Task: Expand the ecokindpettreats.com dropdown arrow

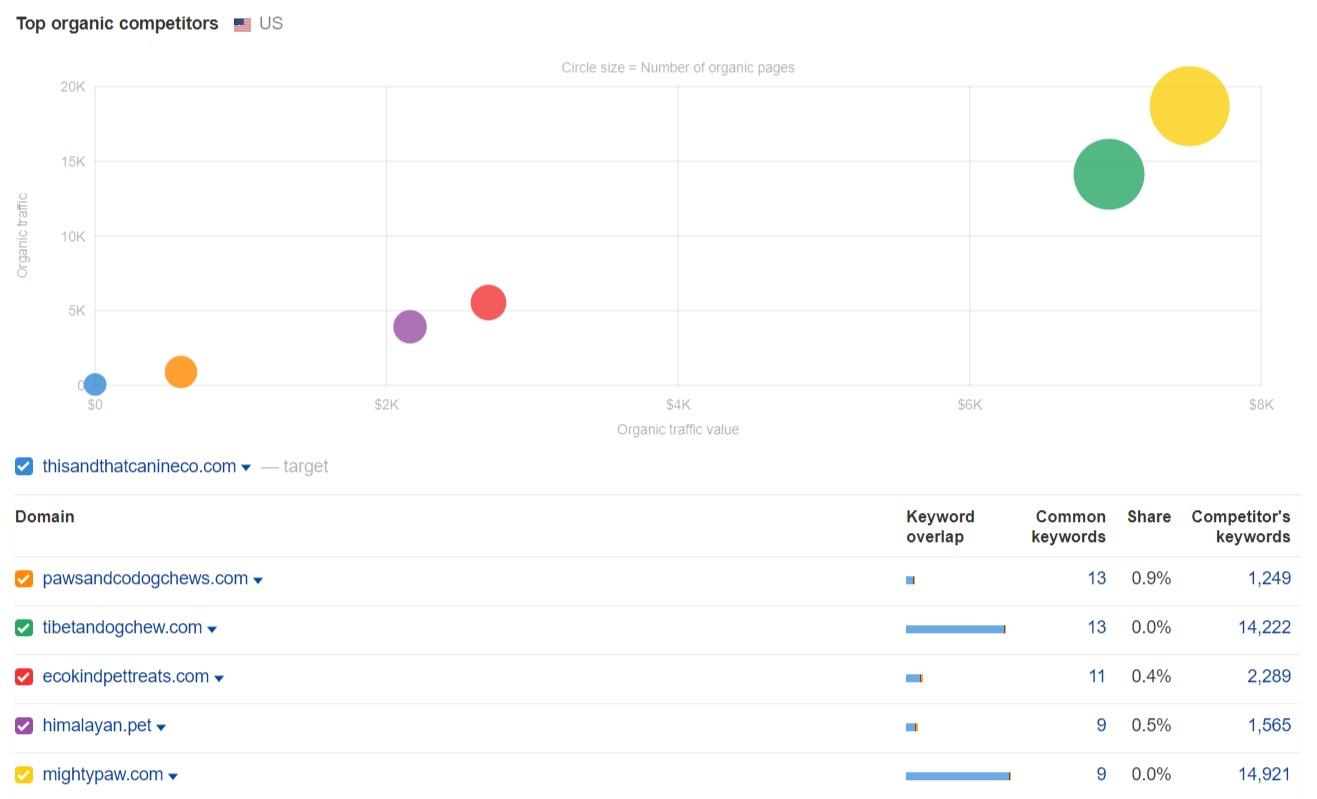Action: 219,678
